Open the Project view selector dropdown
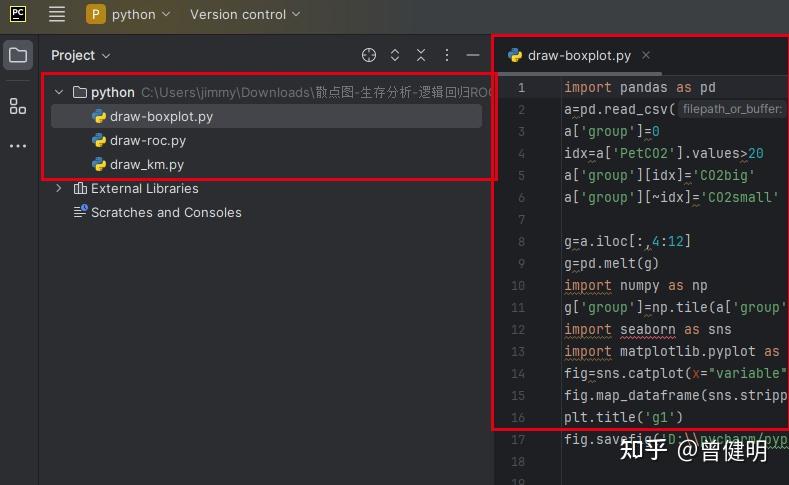 pyautogui.click(x=81, y=55)
